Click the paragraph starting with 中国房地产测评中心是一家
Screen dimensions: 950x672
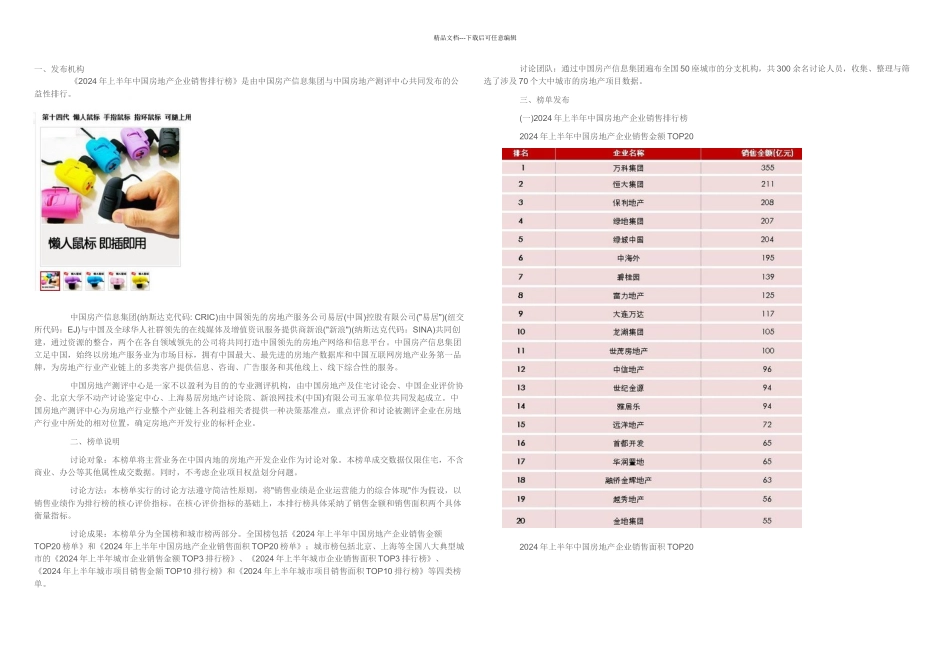pyautogui.click(x=249, y=404)
